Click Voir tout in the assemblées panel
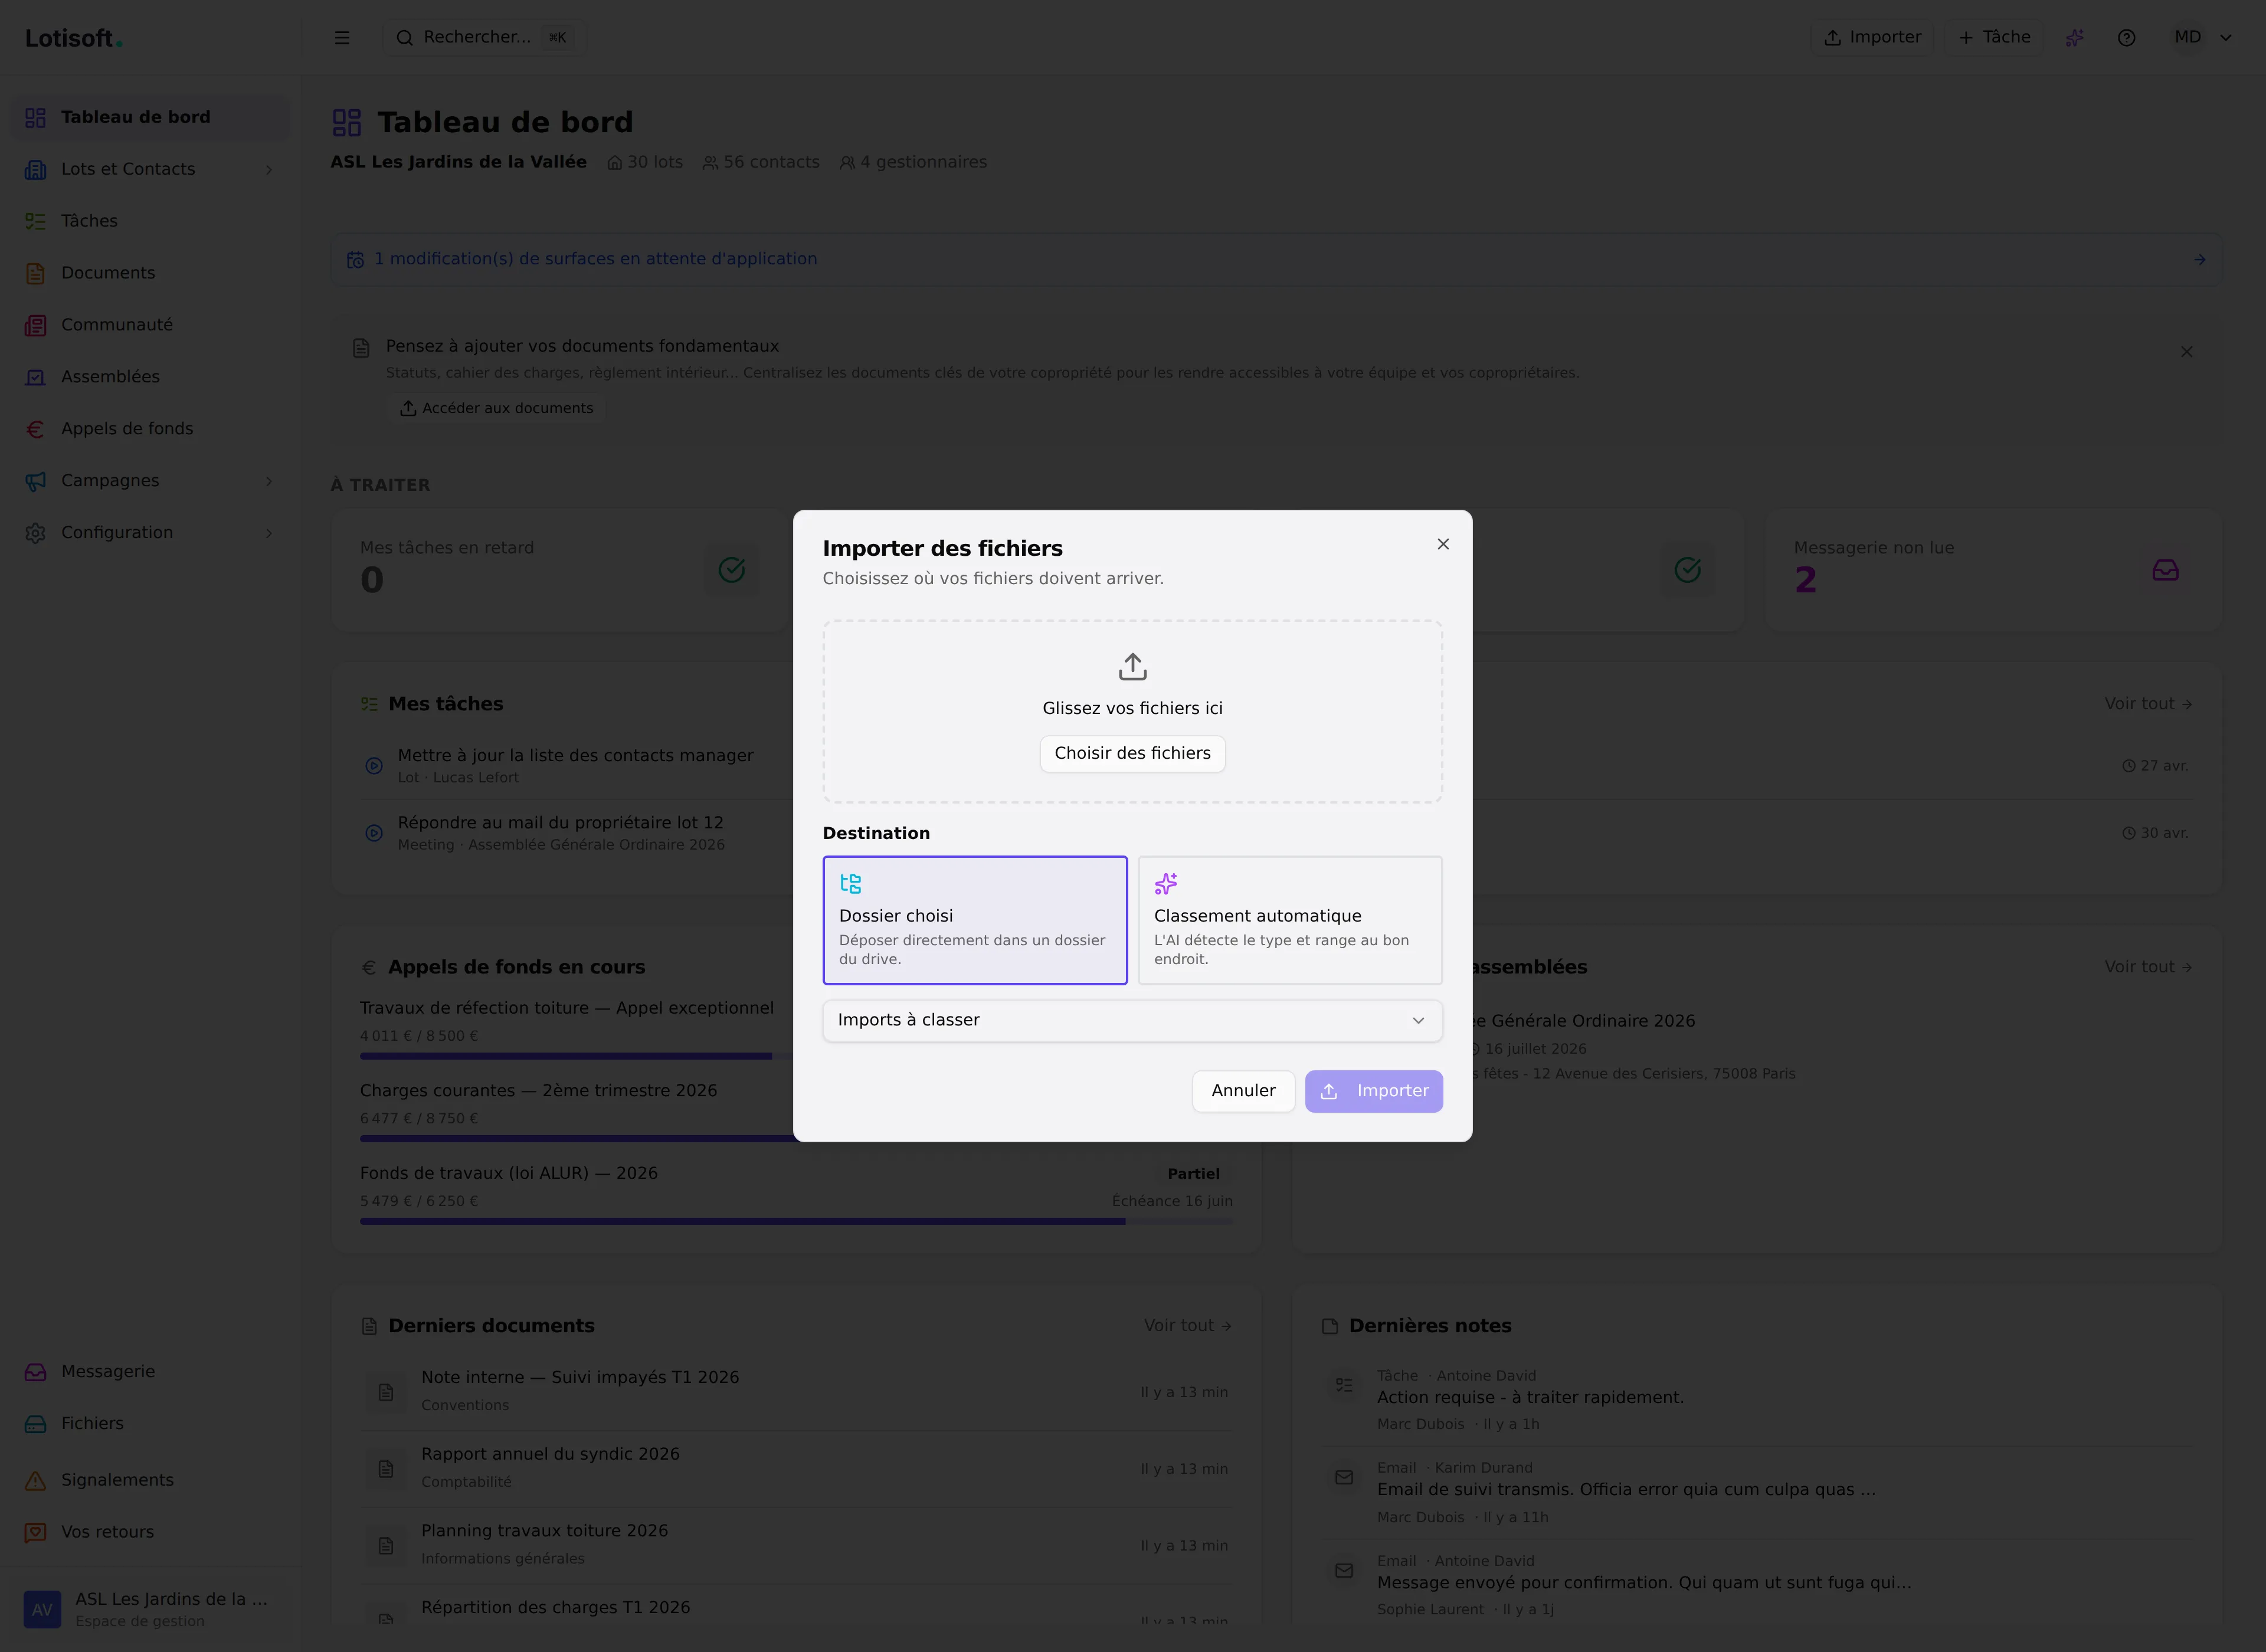The width and height of the screenshot is (2266, 1652). click(2148, 967)
